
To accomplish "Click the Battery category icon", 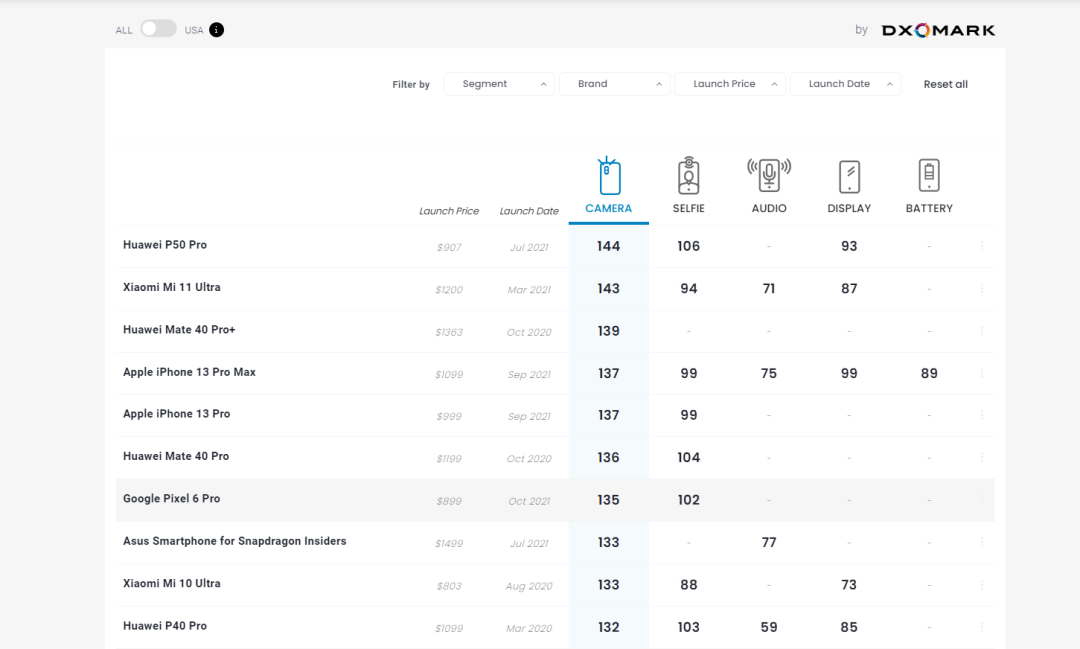I will coord(929,176).
